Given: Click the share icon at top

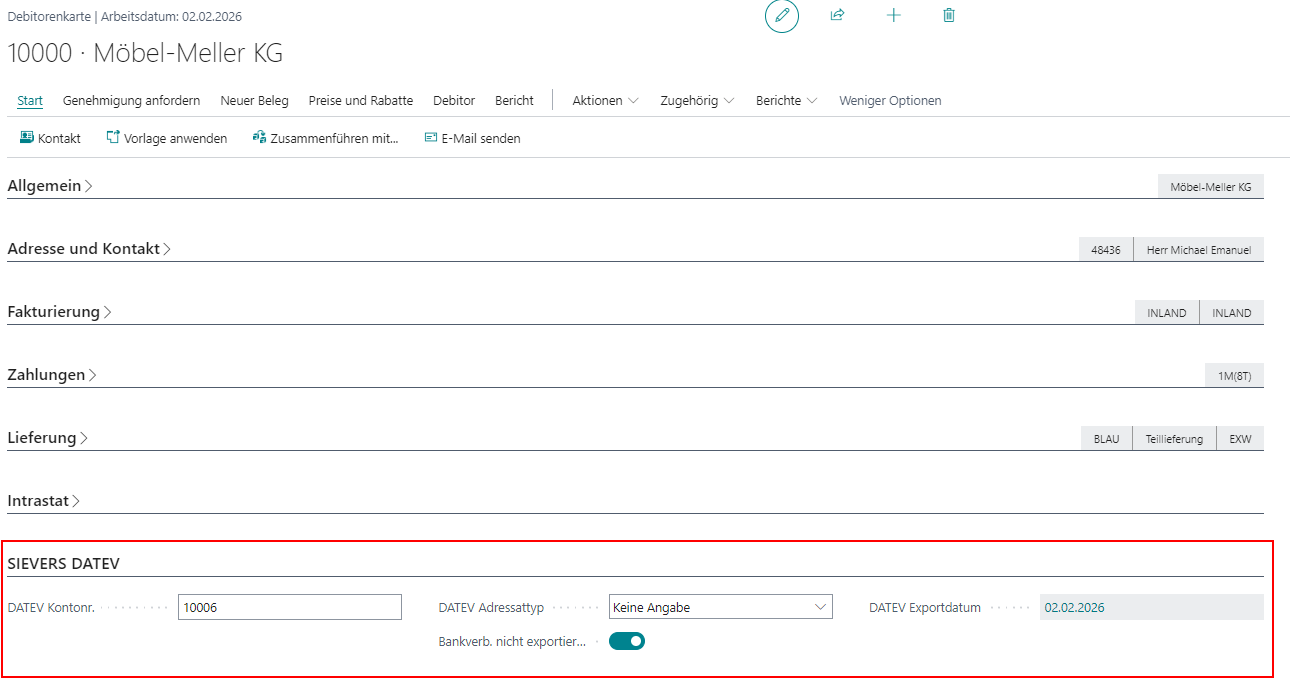Looking at the screenshot, I should click(838, 16).
